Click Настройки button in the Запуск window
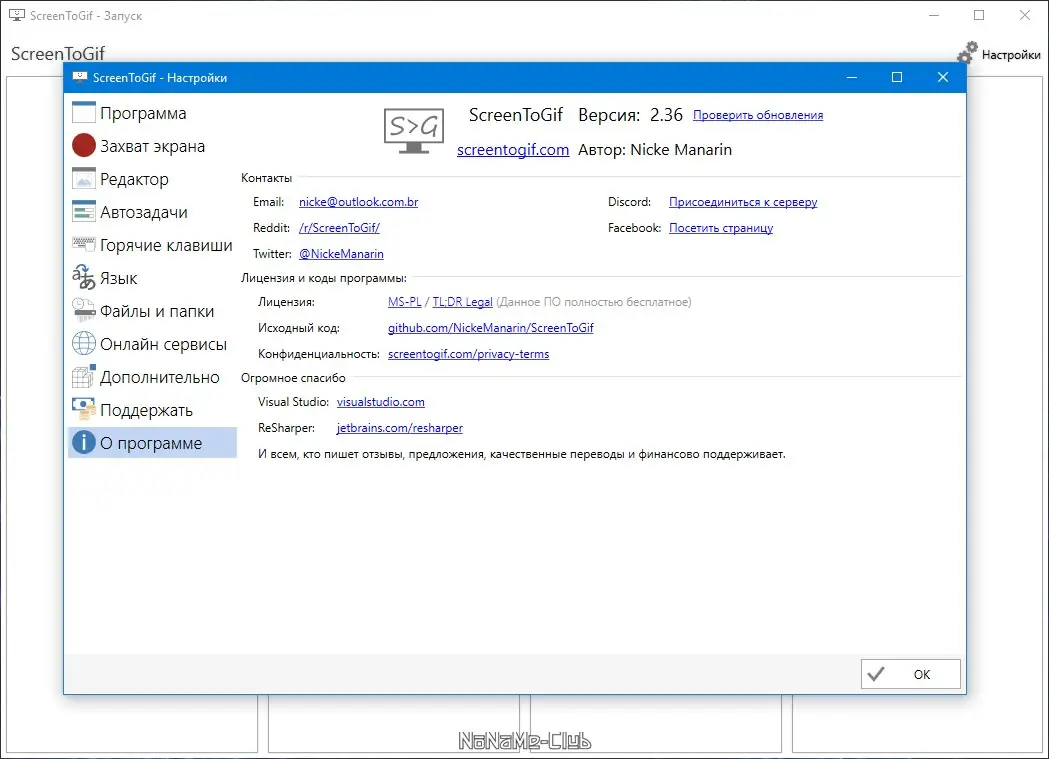Screen dimensions: 1049x759 (999, 53)
